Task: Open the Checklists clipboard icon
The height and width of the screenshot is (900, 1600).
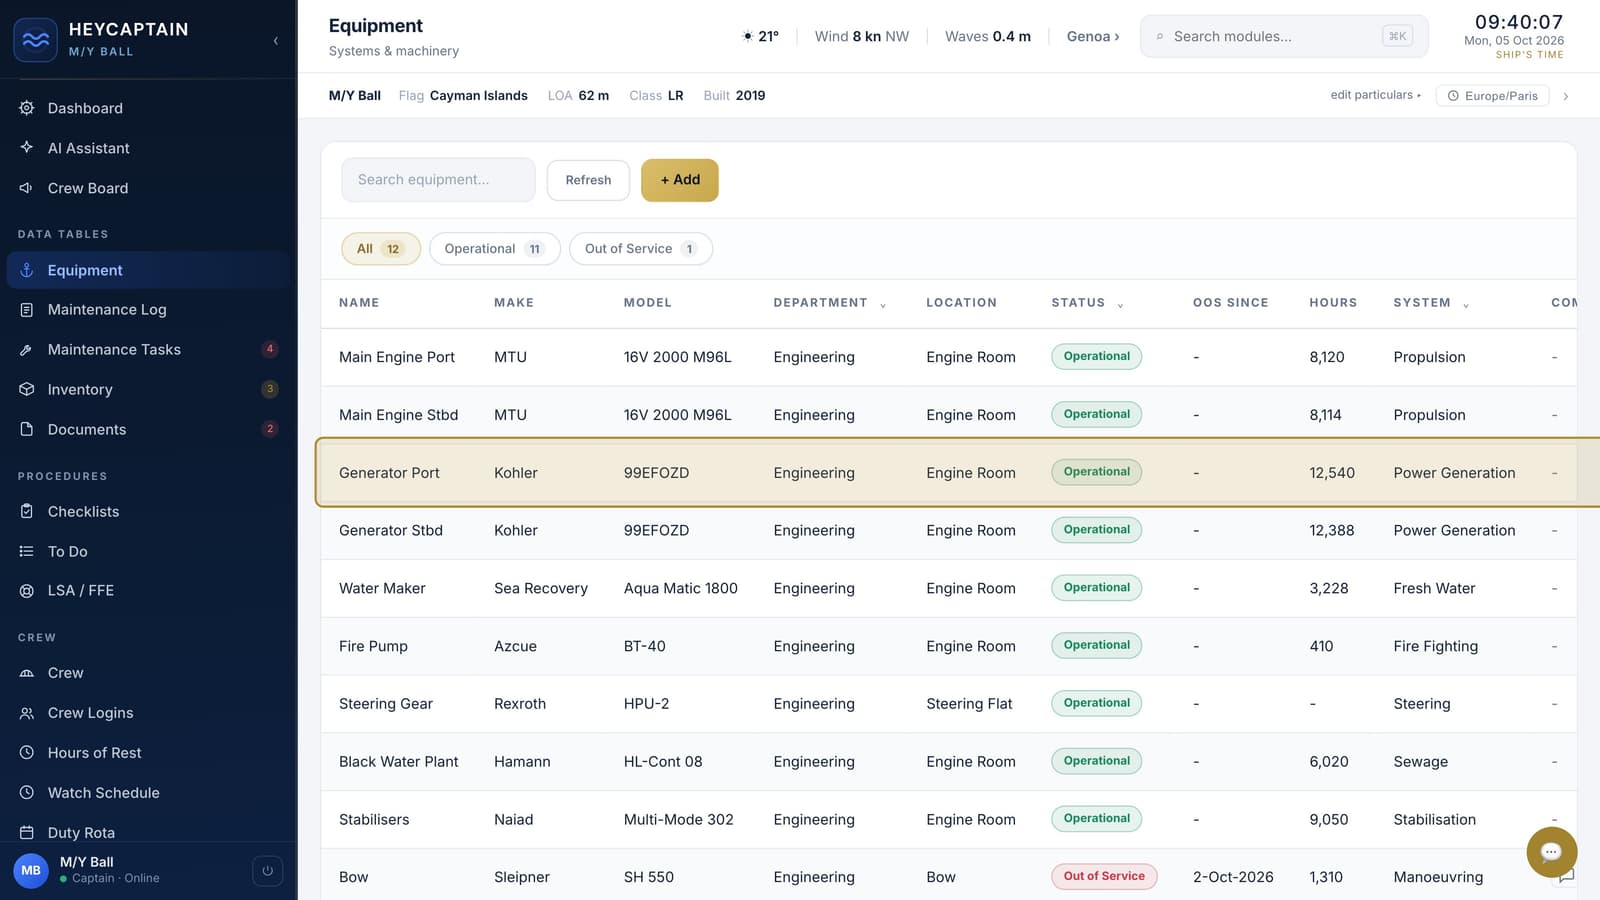Action: pyautogui.click(x=27, y=511)
